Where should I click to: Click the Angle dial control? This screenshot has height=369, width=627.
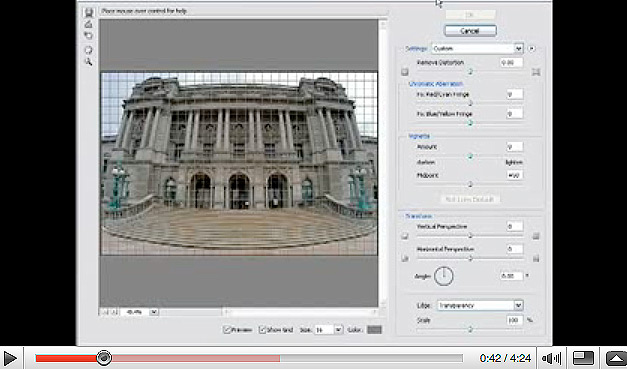coord(444,276)
